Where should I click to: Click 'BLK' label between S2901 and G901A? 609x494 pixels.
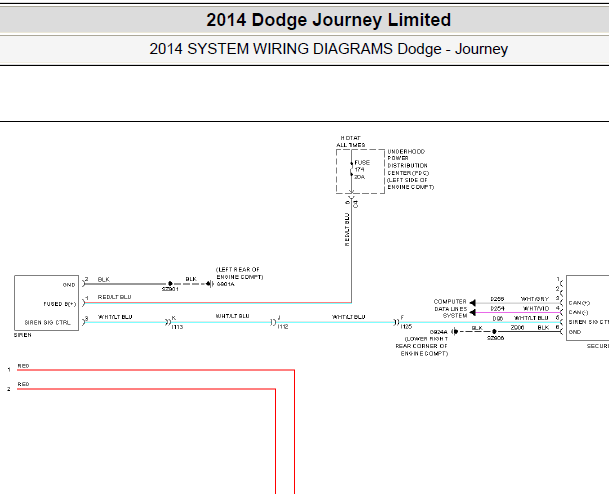tap(191, 279)
